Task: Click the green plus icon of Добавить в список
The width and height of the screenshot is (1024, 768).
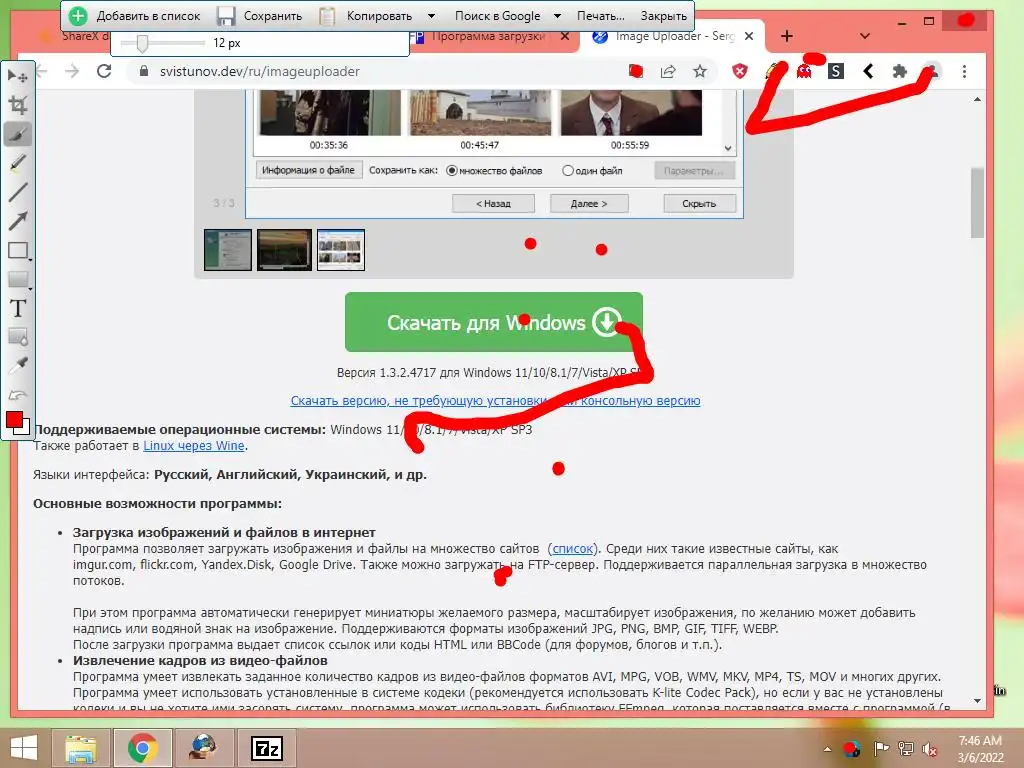Action: click(78, 16)
